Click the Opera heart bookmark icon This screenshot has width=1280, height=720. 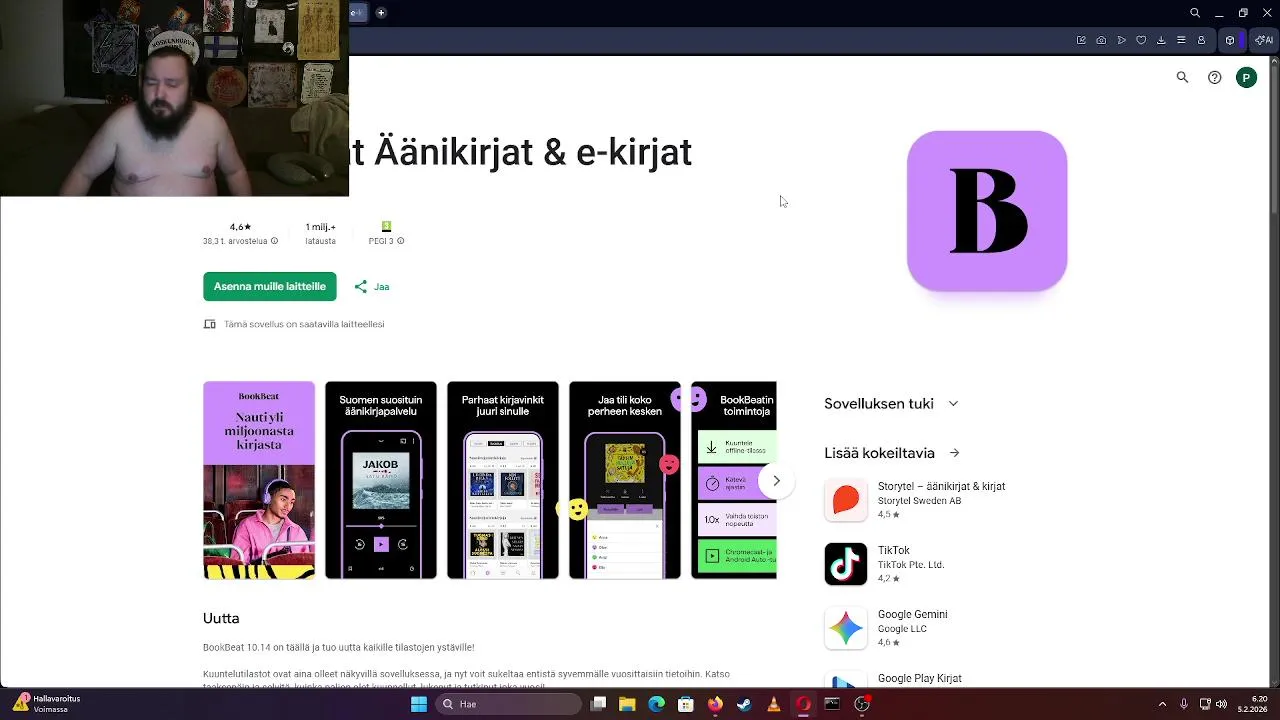tap(1141, 40)
